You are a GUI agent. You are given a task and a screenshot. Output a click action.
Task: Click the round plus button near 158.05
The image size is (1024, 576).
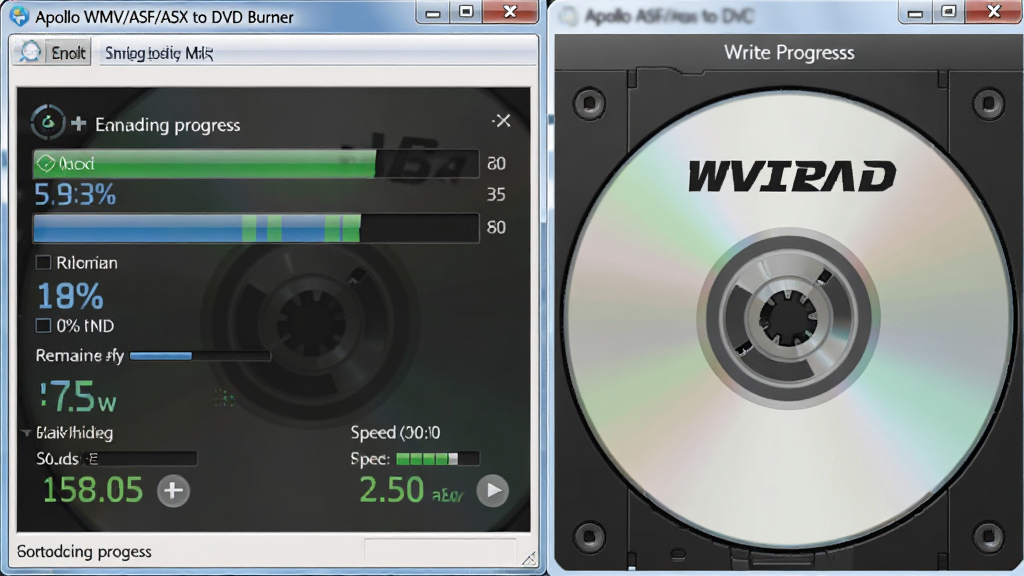pyautogui.click(x=173, y=490)
